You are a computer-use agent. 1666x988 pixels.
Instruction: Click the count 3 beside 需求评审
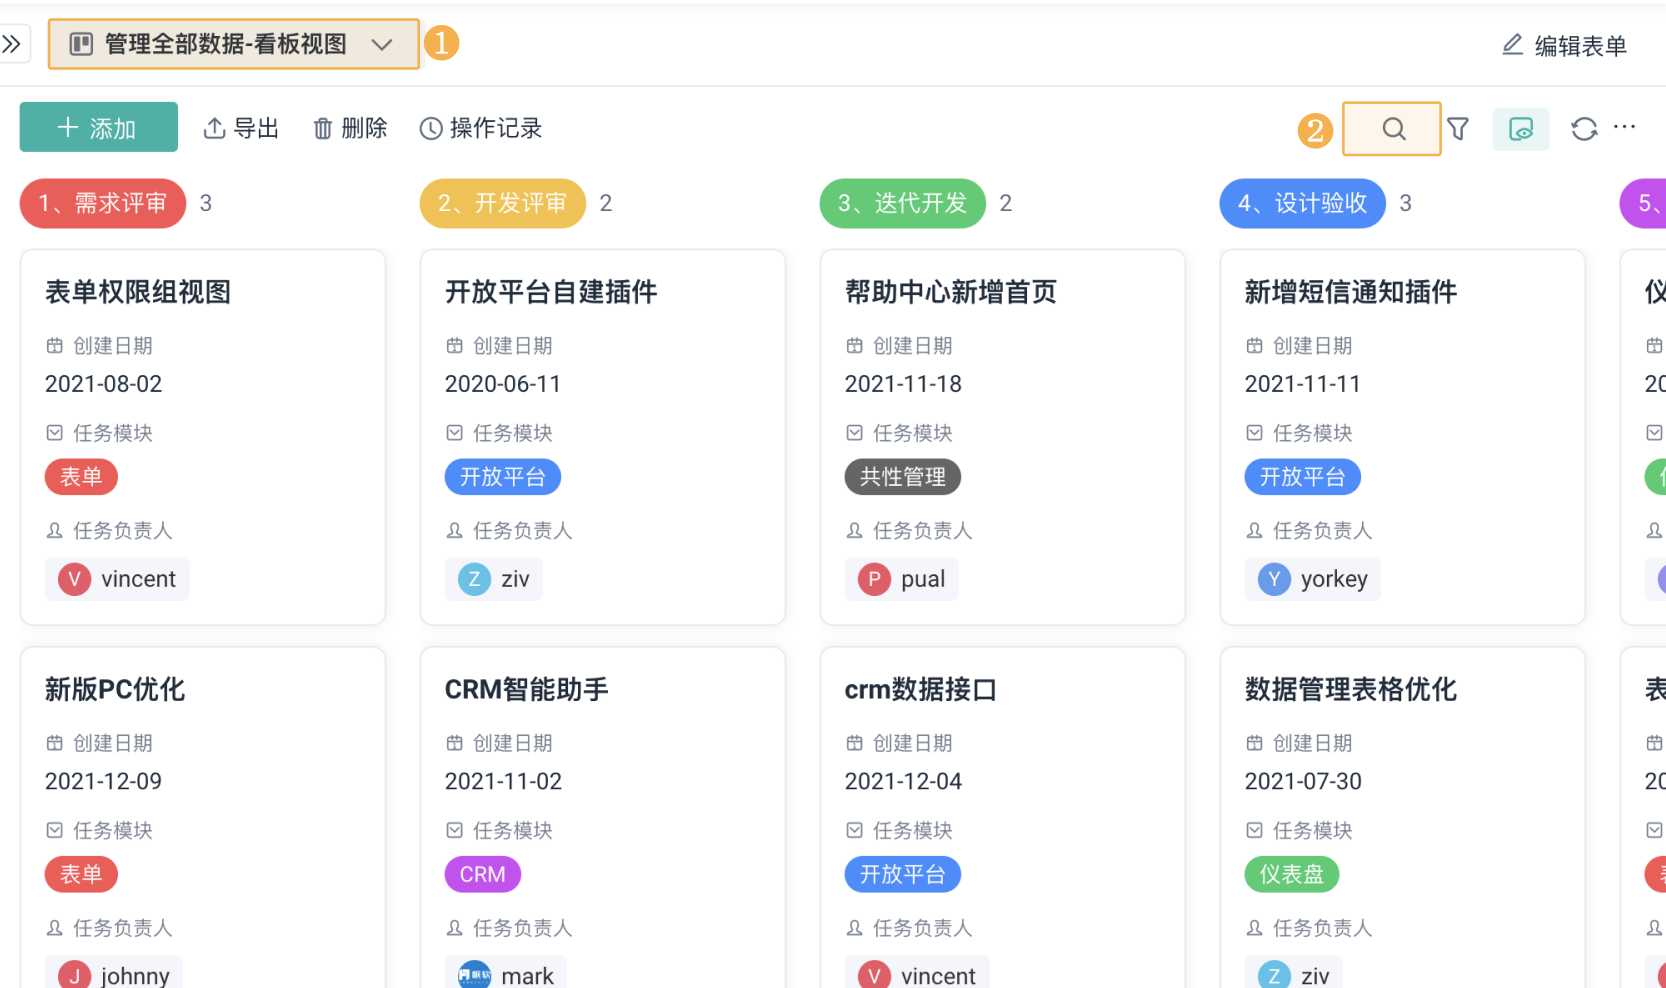[x=206, y=204]
